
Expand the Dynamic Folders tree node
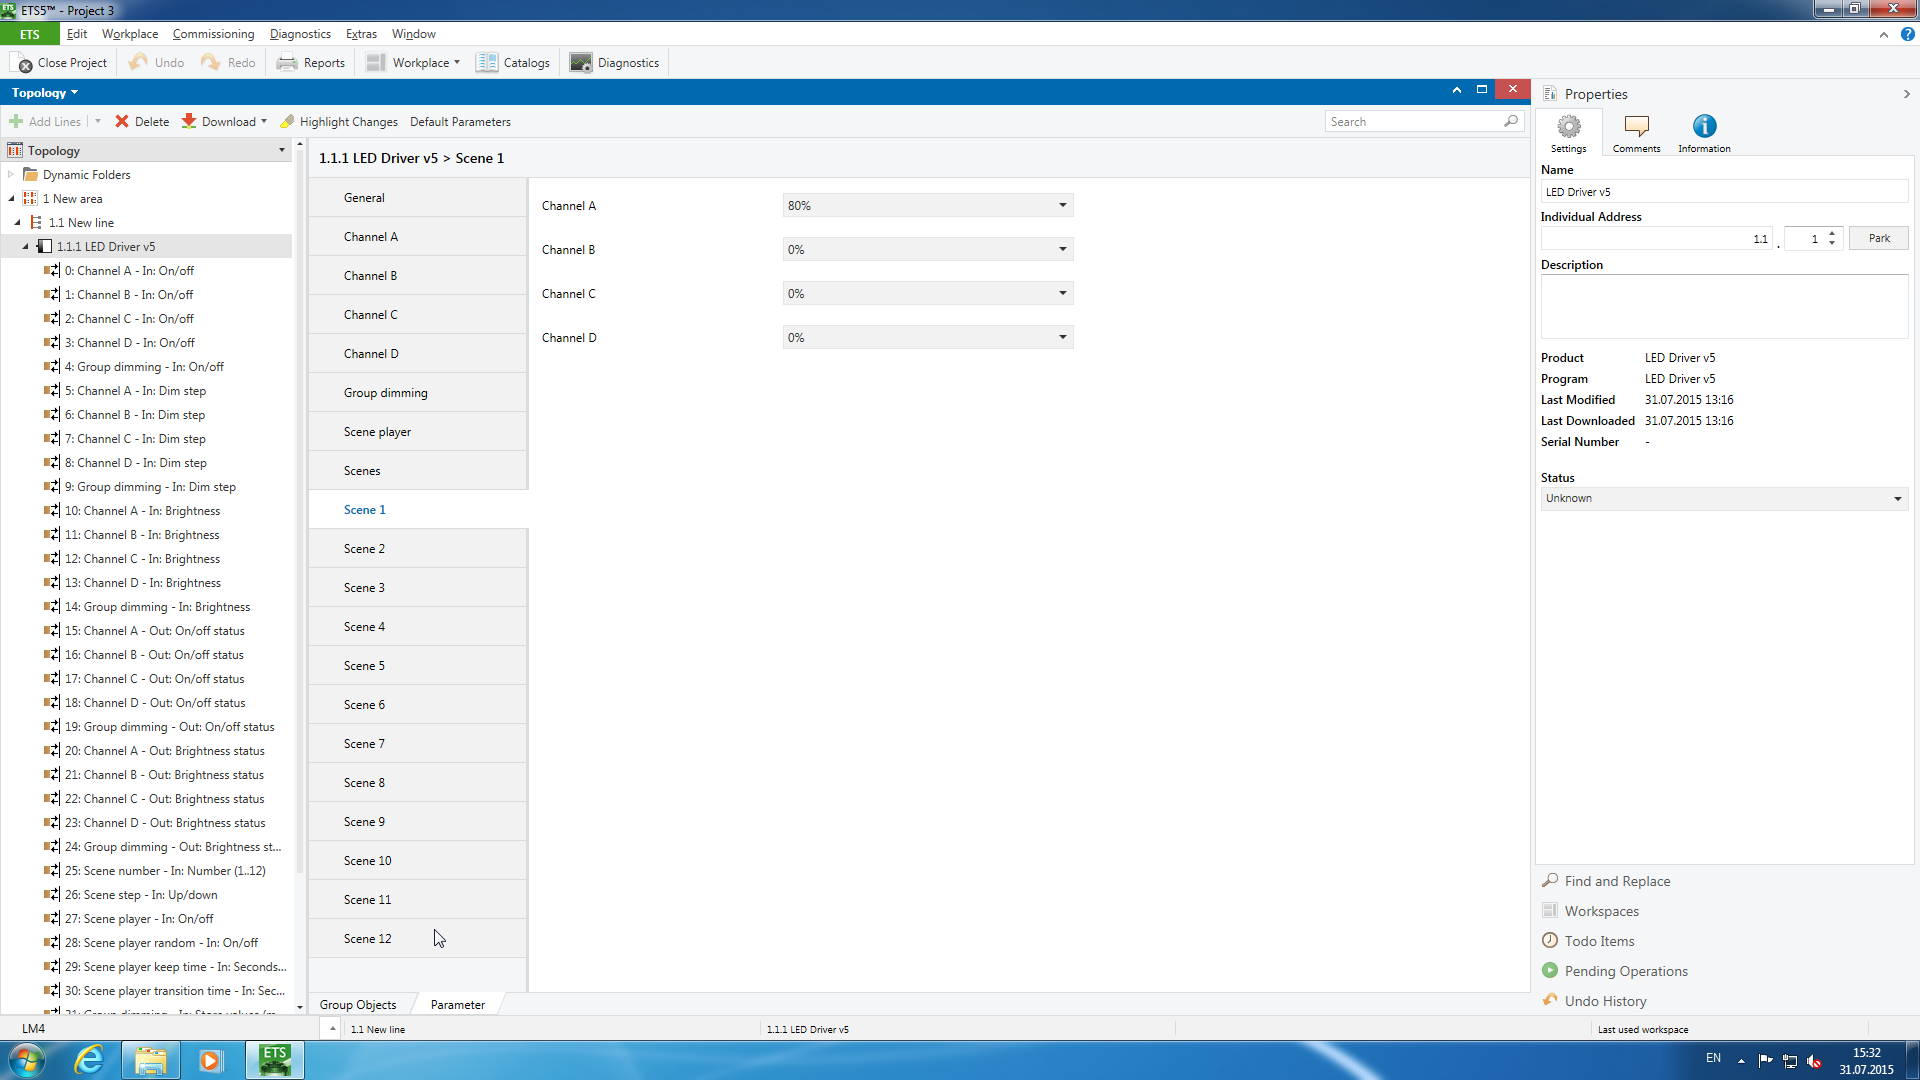[11, 175]
